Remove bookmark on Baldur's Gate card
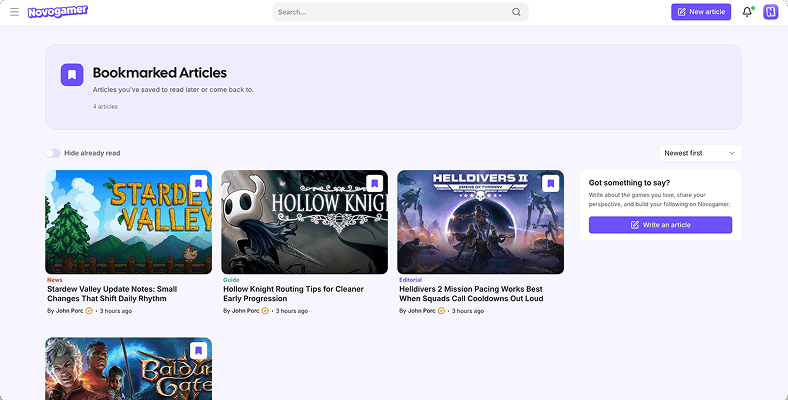 click(x=199, y=350)
